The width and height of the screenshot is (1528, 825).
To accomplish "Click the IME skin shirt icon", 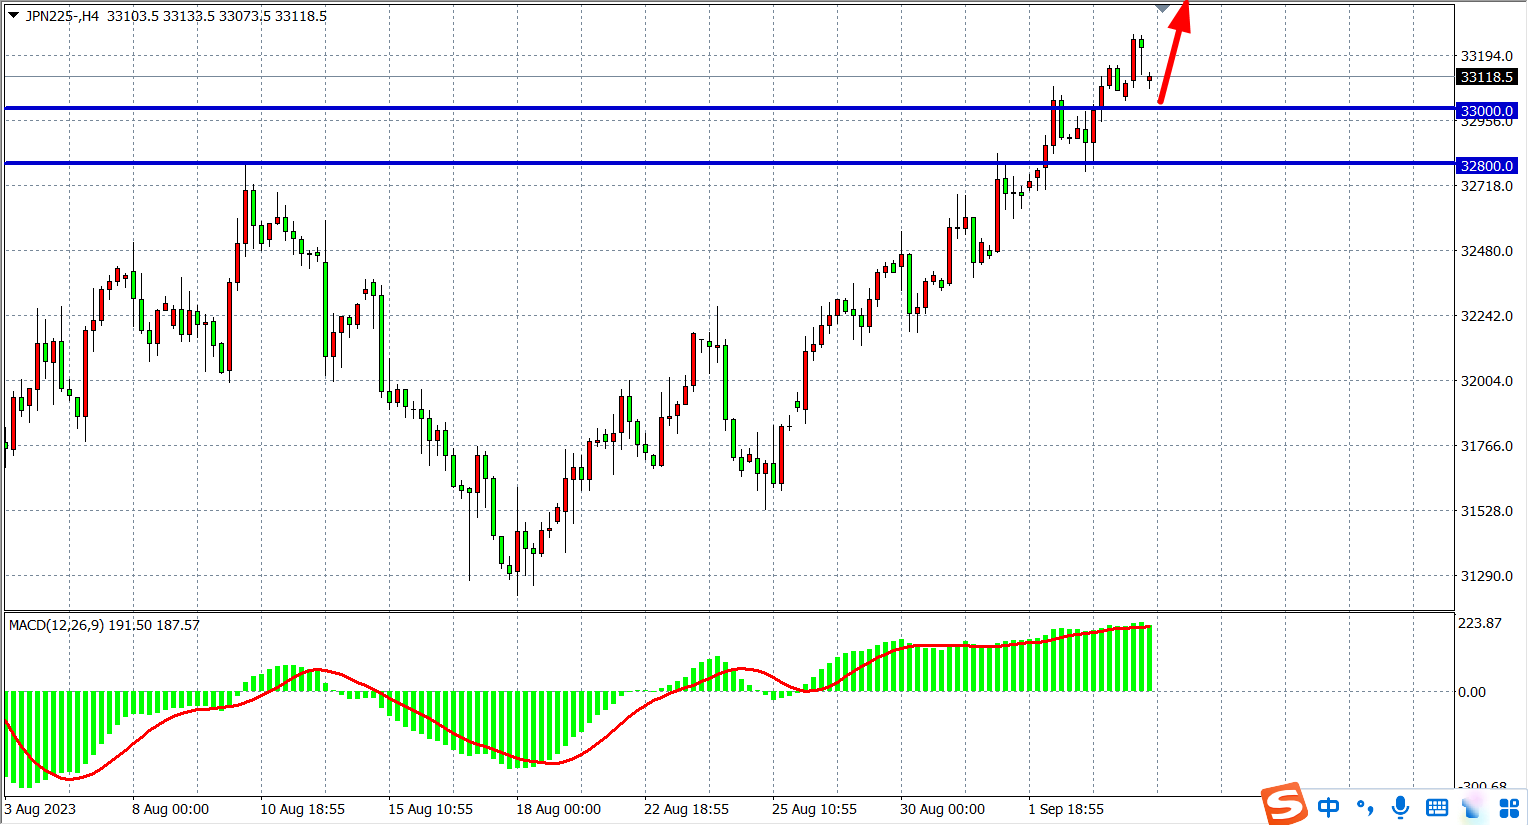I will tap(1474, 807).
